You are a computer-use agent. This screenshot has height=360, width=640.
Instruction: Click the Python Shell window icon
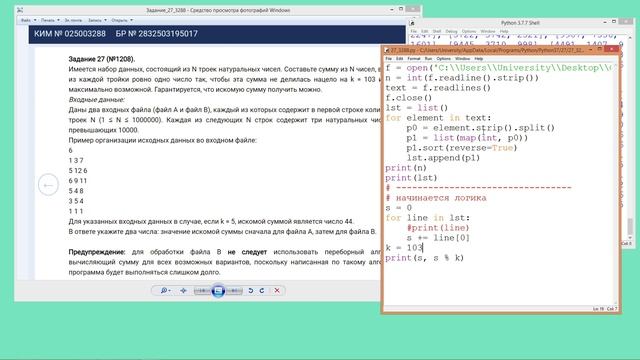tap(413, 23)
